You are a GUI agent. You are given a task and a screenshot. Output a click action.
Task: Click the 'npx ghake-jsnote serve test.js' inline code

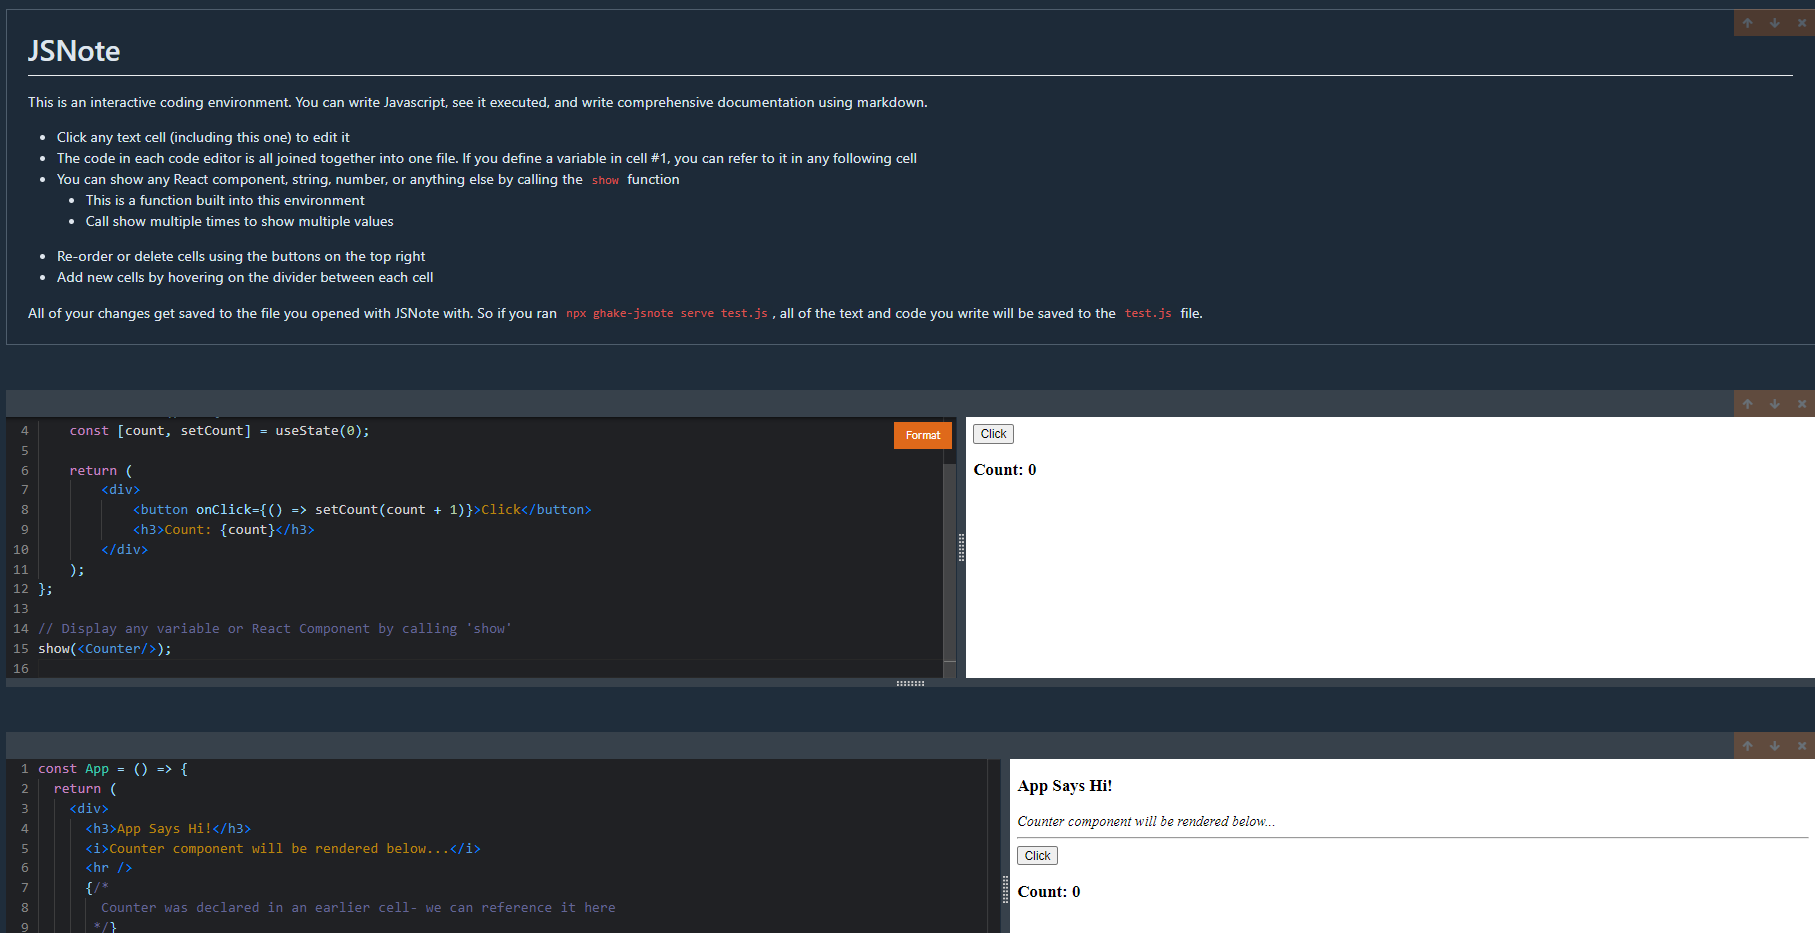[x=666, y=314]
